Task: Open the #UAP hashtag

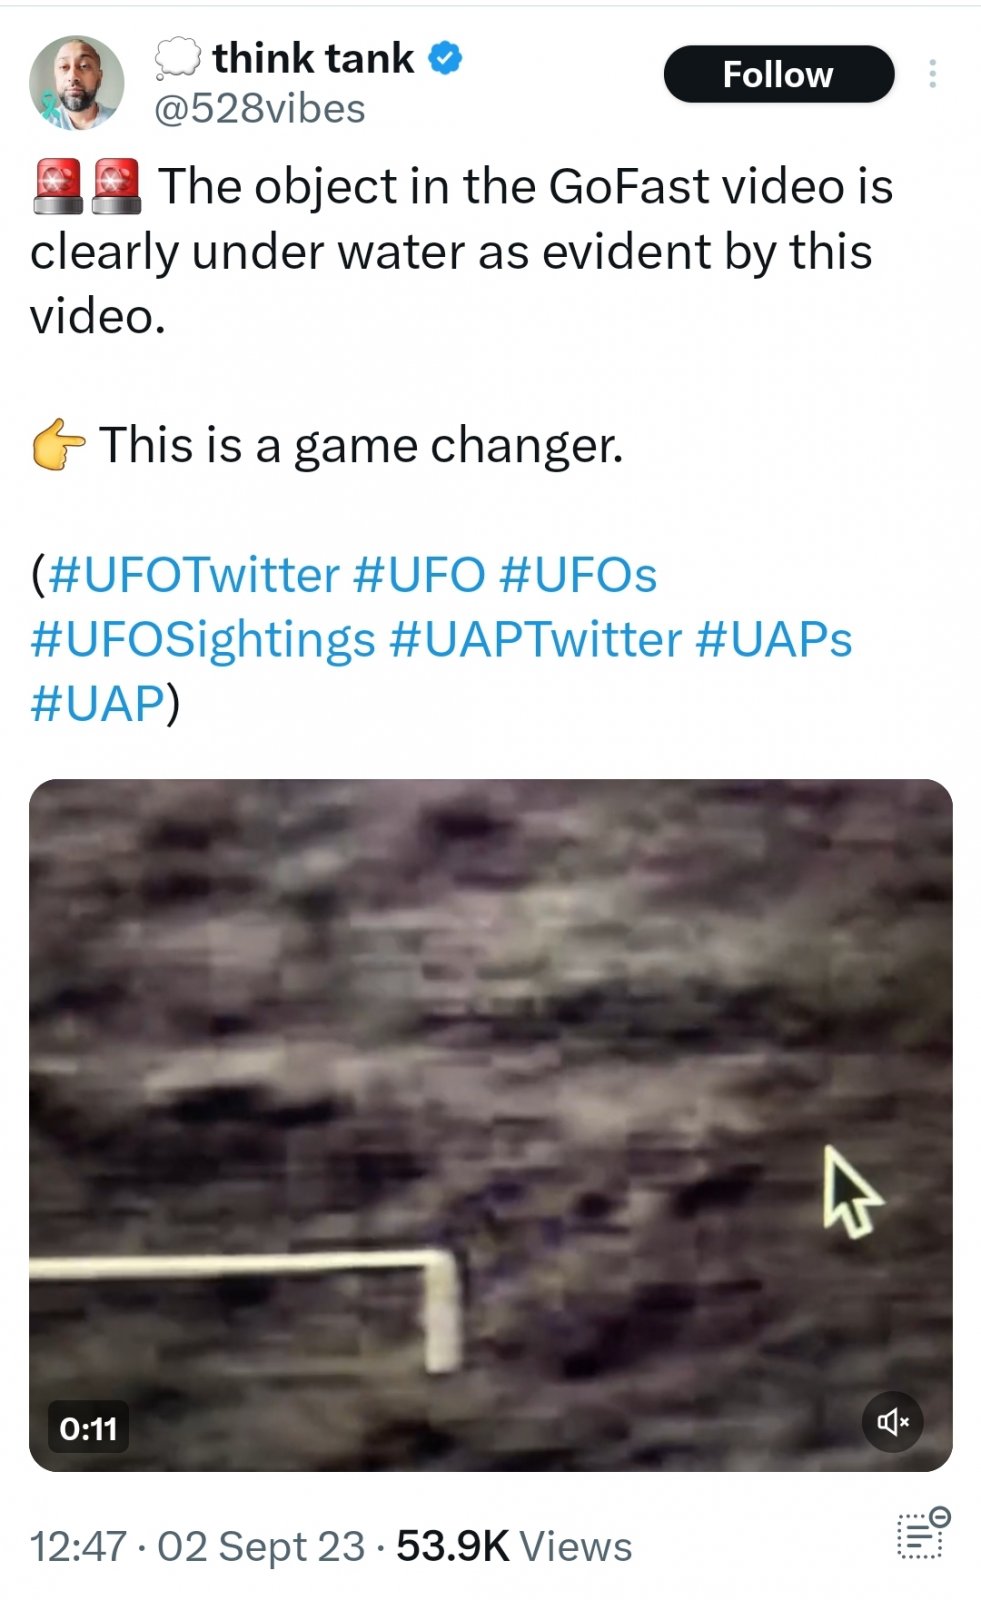Action: pyautogui.click(x=97, y=703)
